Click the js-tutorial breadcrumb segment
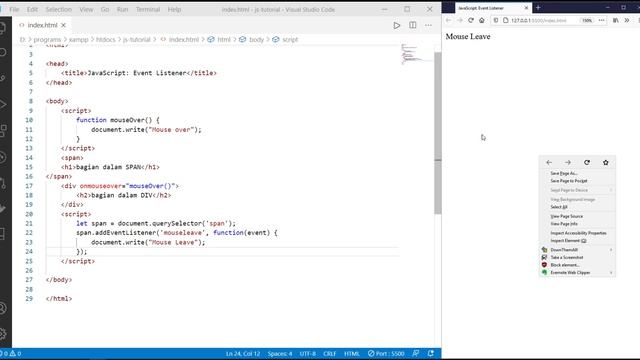Viewport: 640px width, 360px height. pyautogui.click(x=136, y=40)
